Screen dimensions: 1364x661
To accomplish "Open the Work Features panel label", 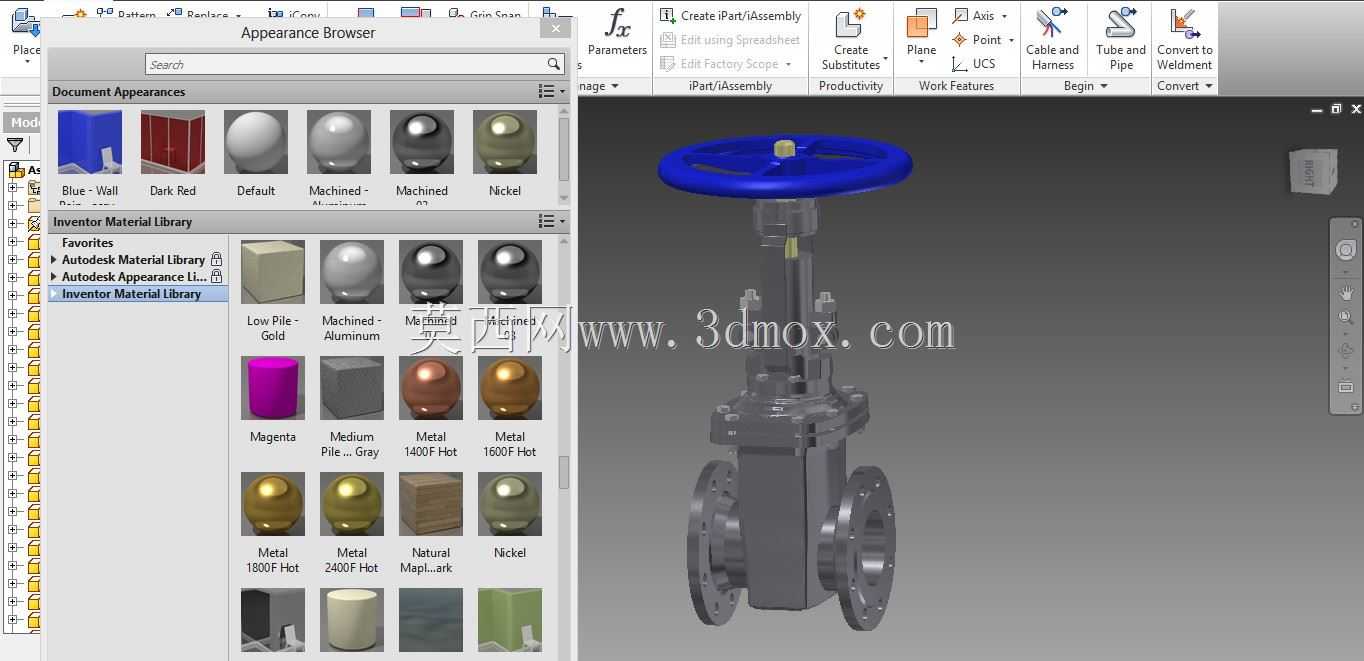I will pyautogui.click(x=956, y=86).
